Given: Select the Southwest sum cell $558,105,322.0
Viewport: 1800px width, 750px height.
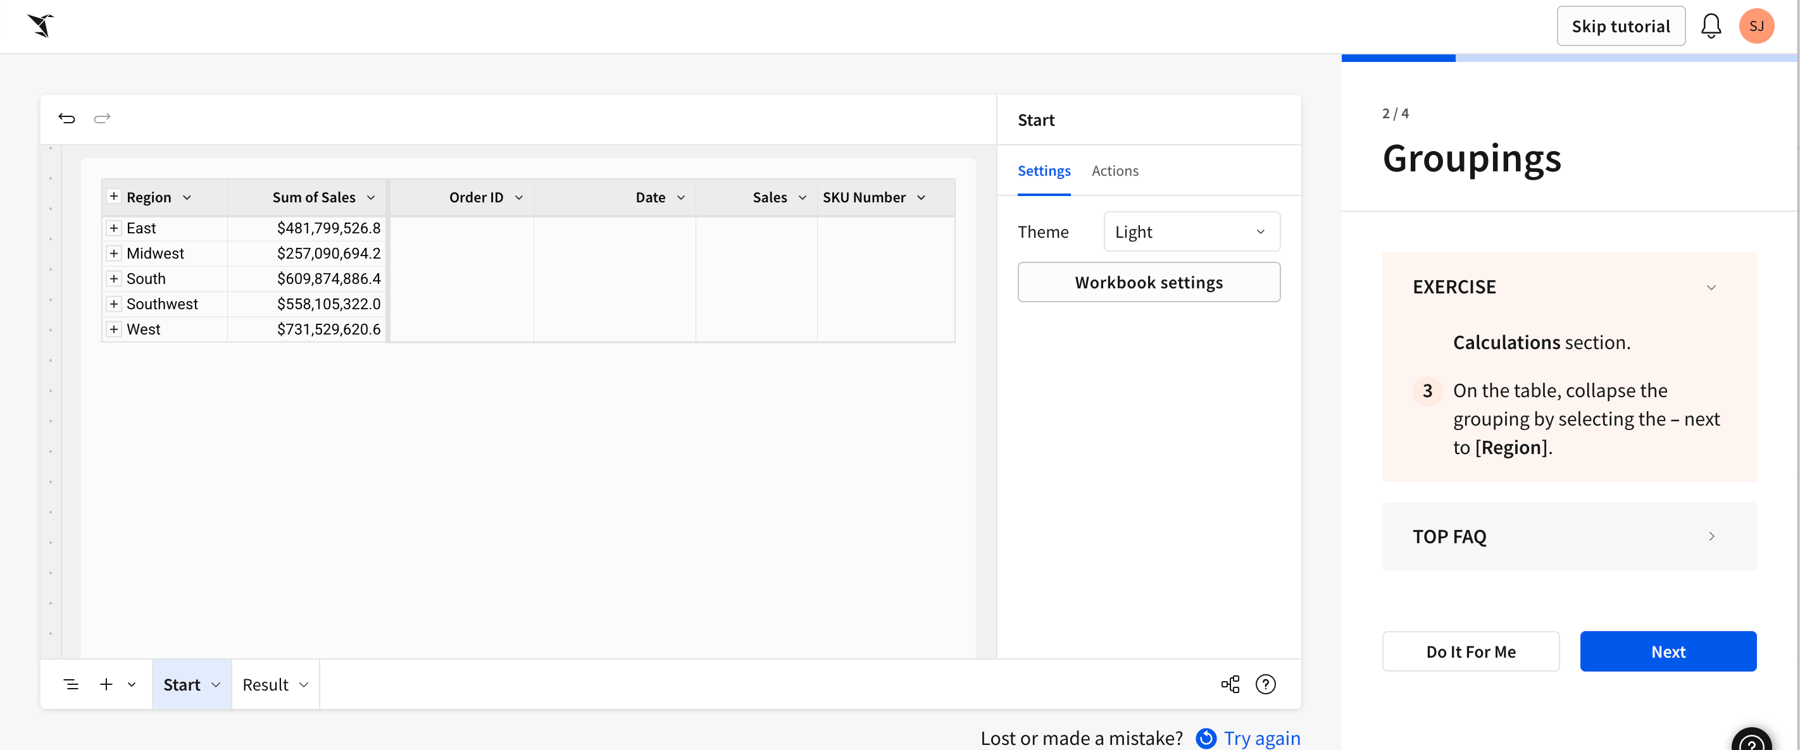Looking at the screenshot, I should click(307, 304).
